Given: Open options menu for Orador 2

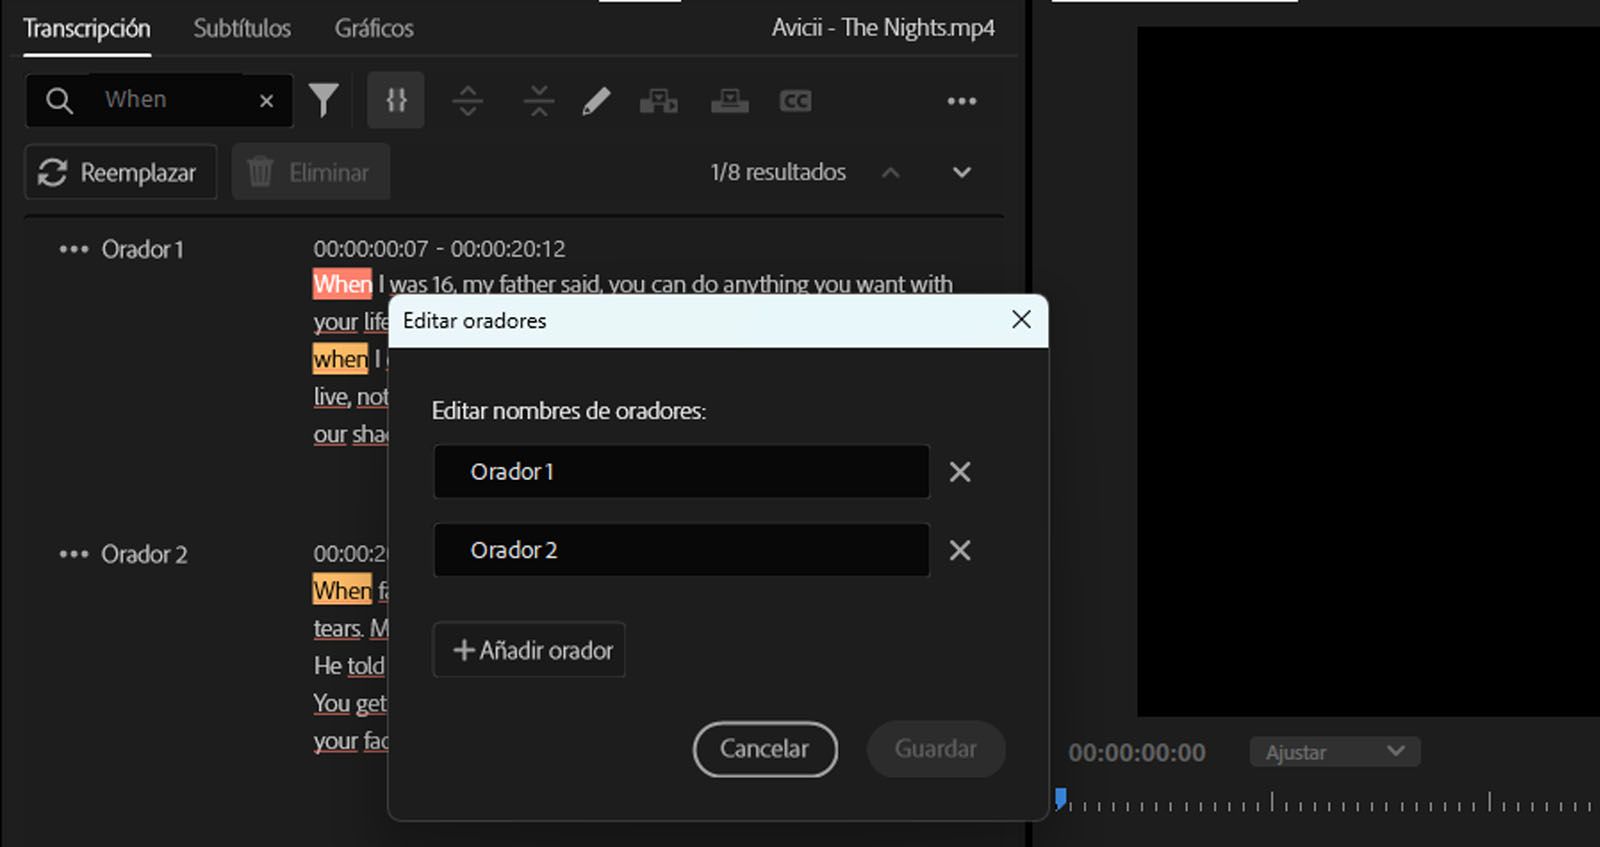Looking at the screenshot, I should (73, 554).
